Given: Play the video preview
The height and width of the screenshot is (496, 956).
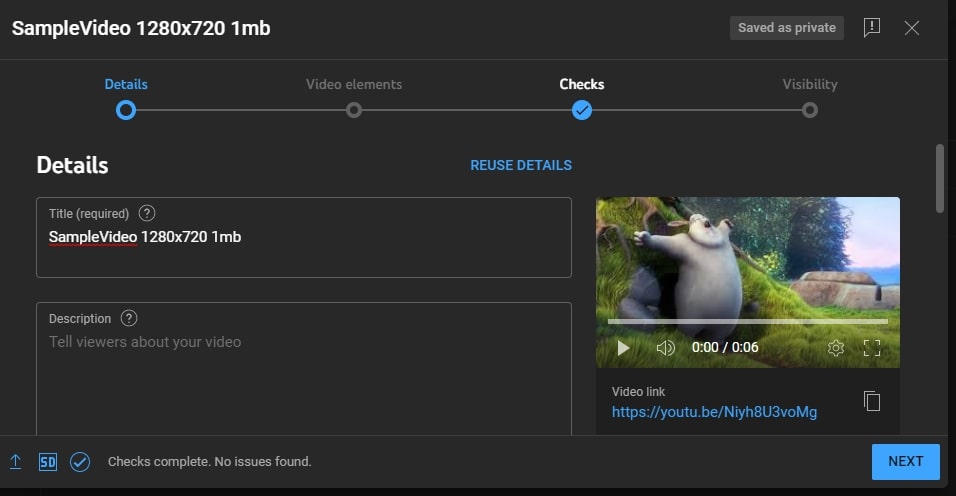Looking at the screenshot, I should point(623,347).
